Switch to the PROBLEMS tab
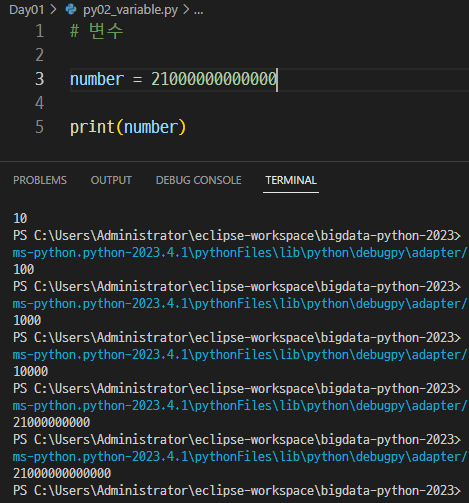 [40, 180]
